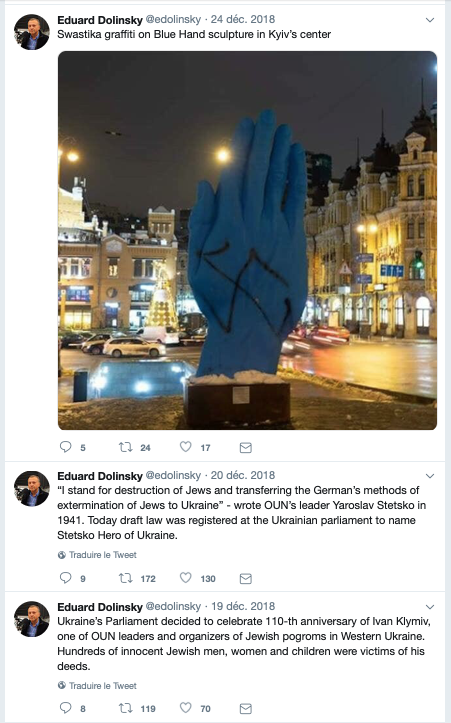Like the tweet with 130 likes

[185, 578]
